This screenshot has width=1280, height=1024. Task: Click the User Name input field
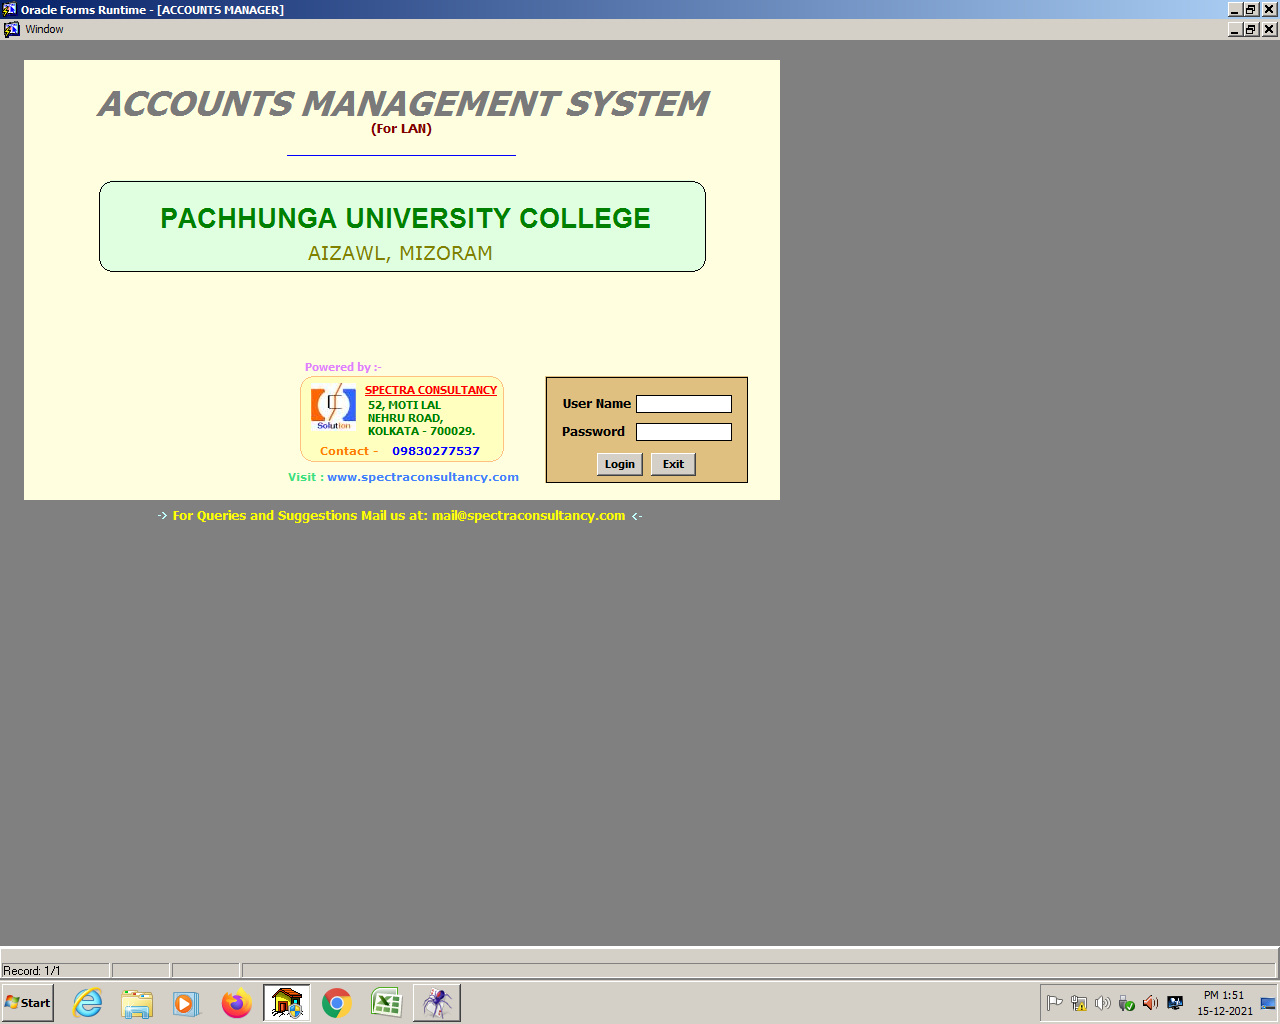click(x=684, y=404)
